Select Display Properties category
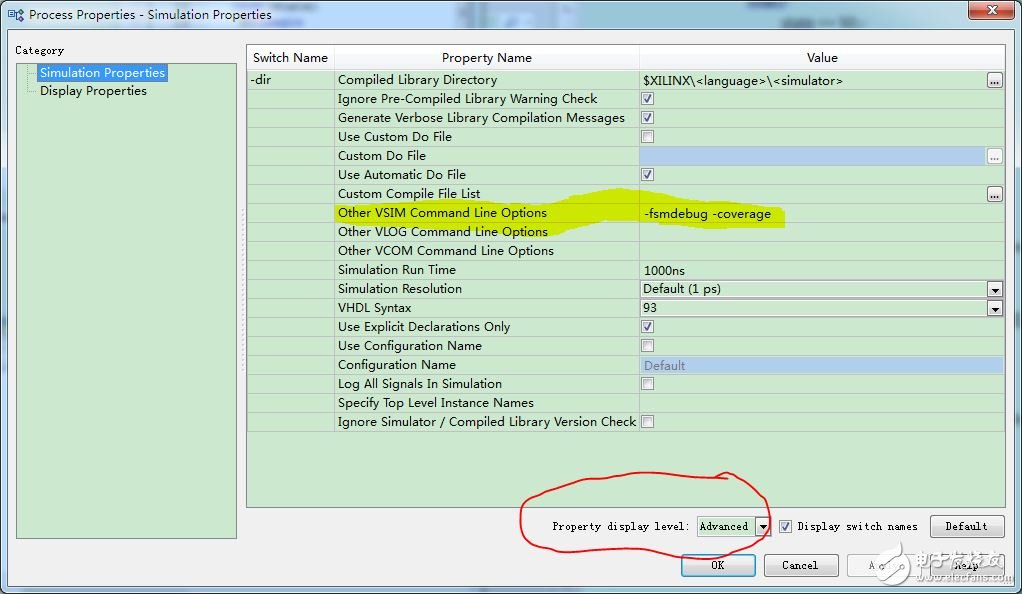 [93, 91]
